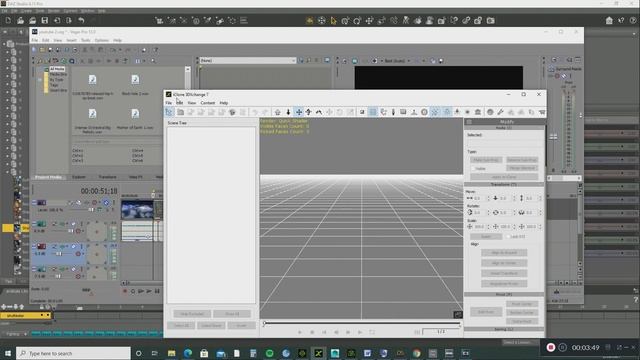Click the Select All button below Scene Tree

click(181, 325)
